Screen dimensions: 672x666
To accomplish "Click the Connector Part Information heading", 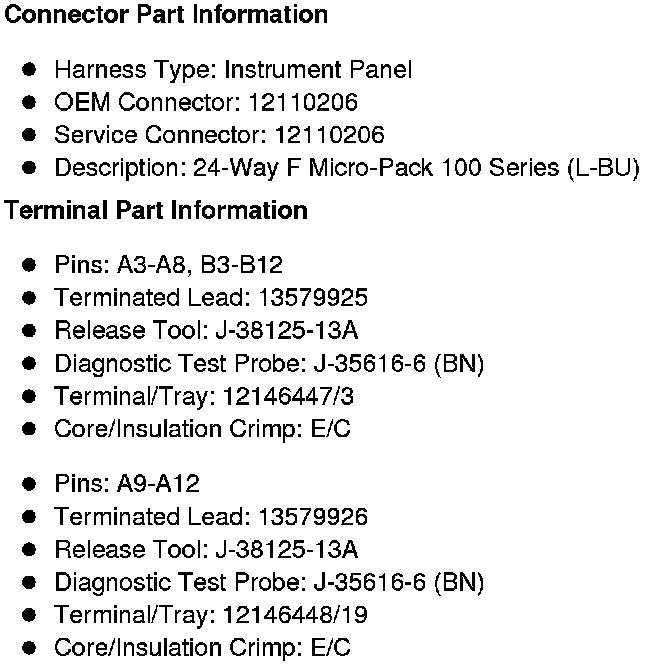I will click(x=167, y=15).
